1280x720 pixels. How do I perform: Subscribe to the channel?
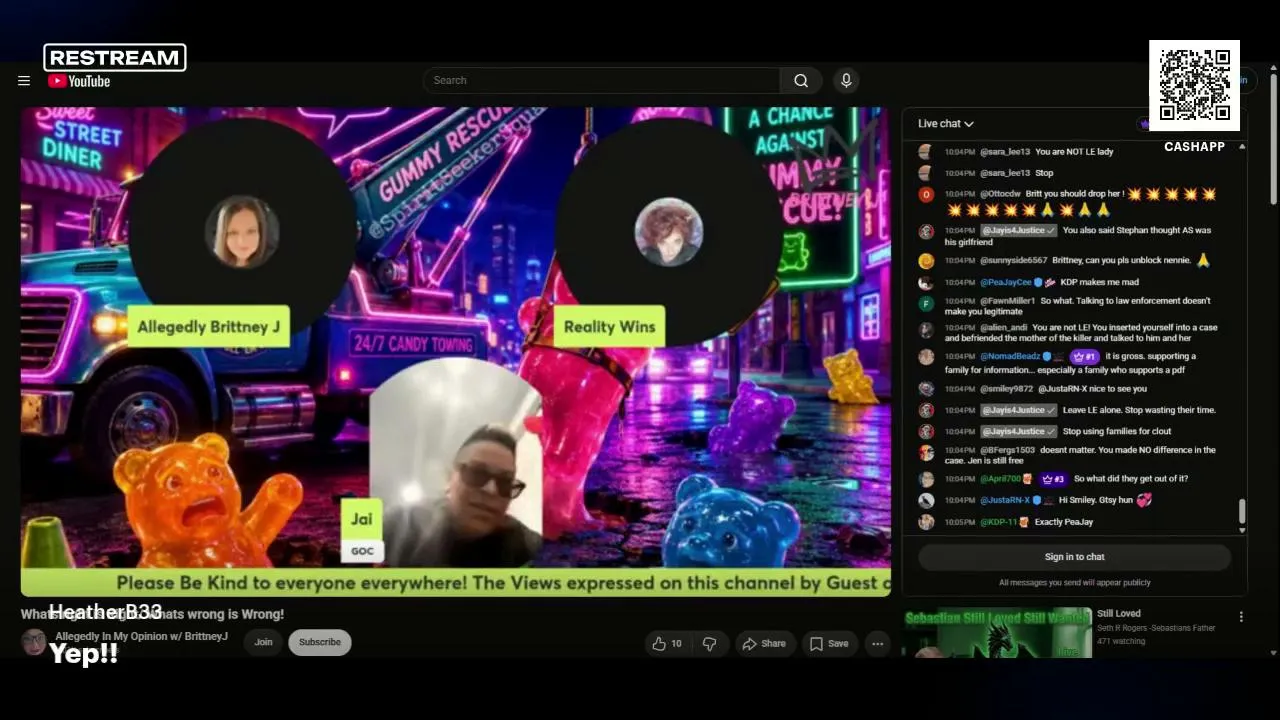click(x=320, y=643)
